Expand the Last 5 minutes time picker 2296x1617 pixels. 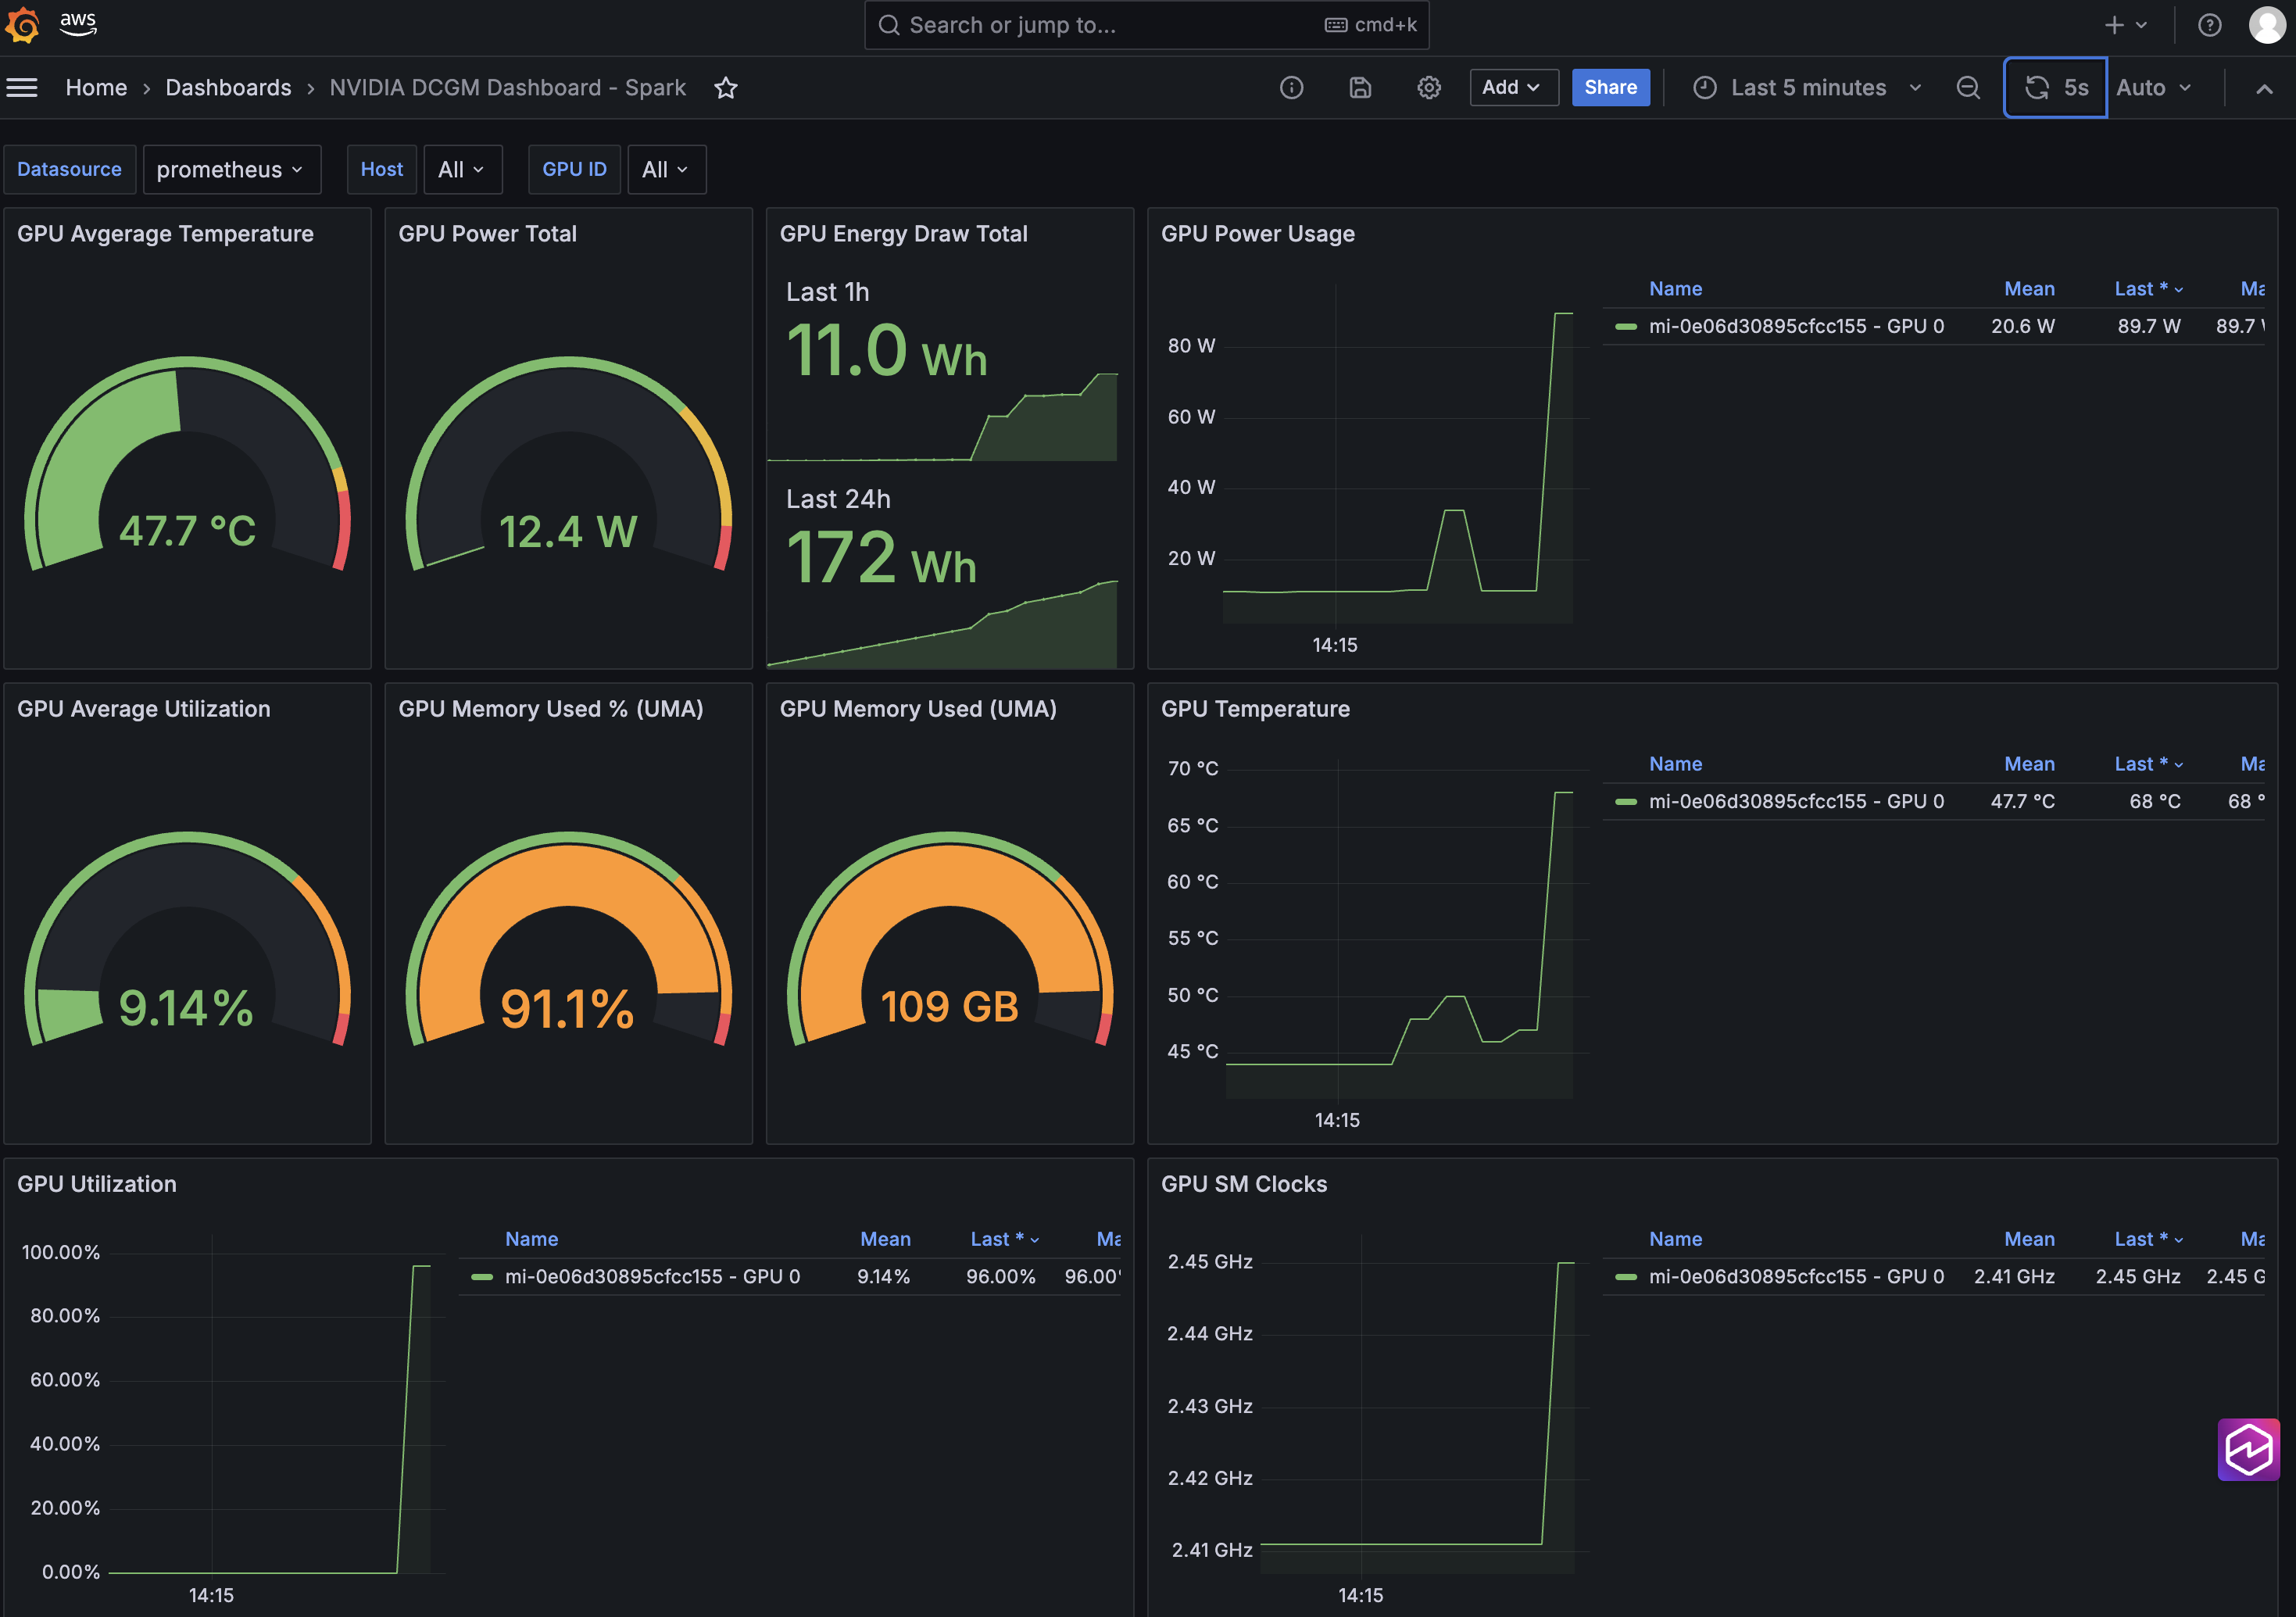pyautogui.click(x=1807, y=88)
